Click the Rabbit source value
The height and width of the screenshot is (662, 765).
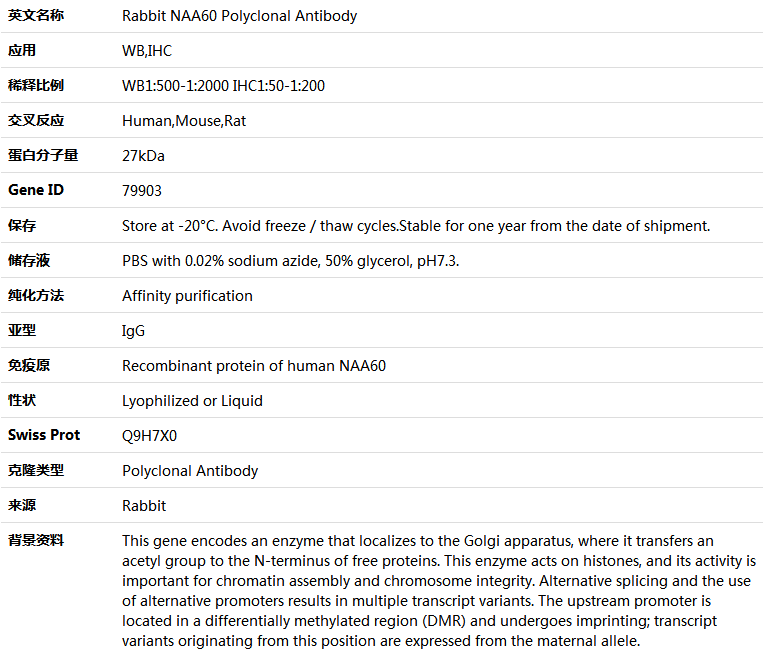pos(144,506)
